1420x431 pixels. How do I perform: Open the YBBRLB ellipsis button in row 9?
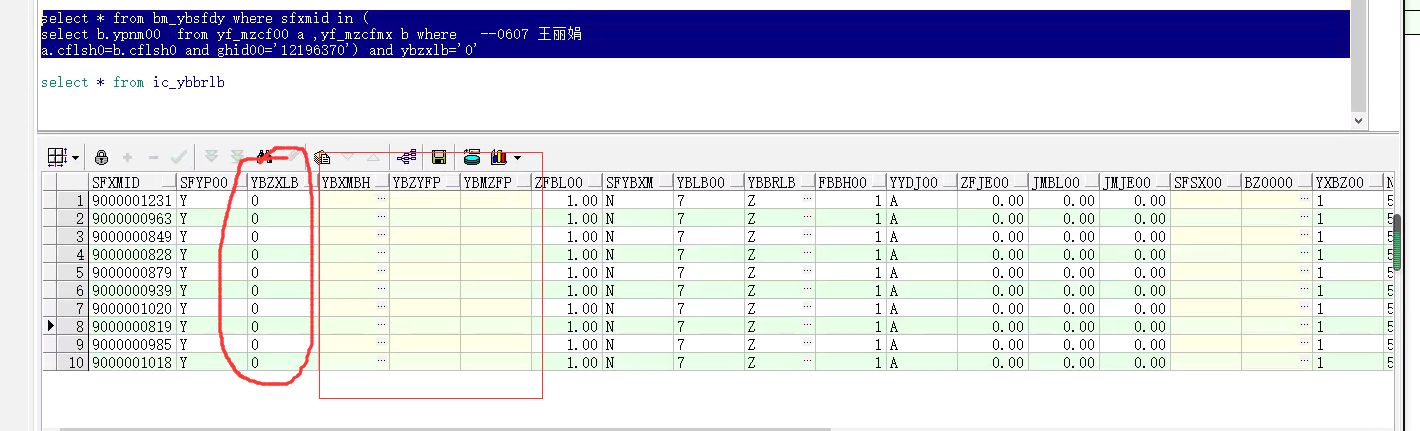807,344
